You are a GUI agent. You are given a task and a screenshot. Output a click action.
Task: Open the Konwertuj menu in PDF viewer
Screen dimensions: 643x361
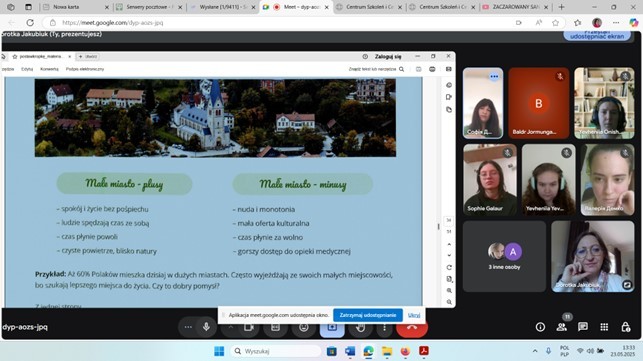(x=49, y=69)
